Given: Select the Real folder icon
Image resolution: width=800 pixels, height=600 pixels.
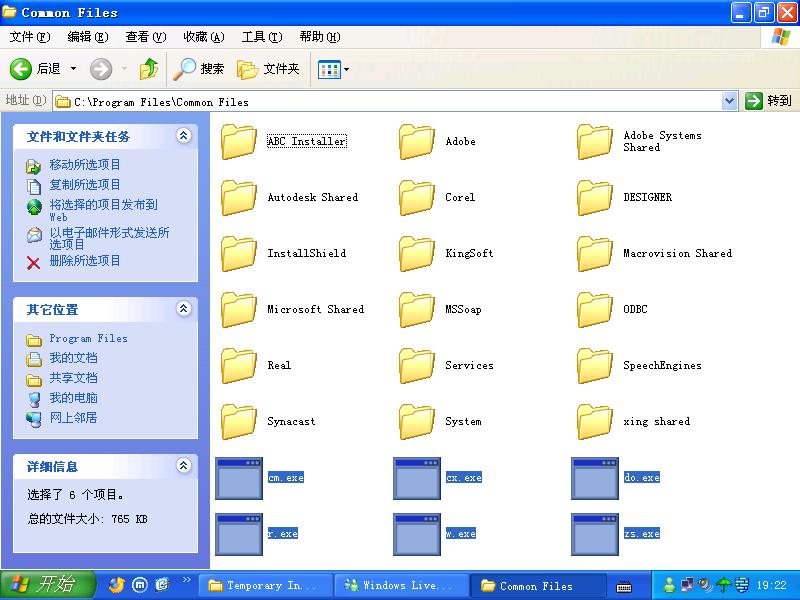Looking at the screenshot, I should (x=238, y=366).
